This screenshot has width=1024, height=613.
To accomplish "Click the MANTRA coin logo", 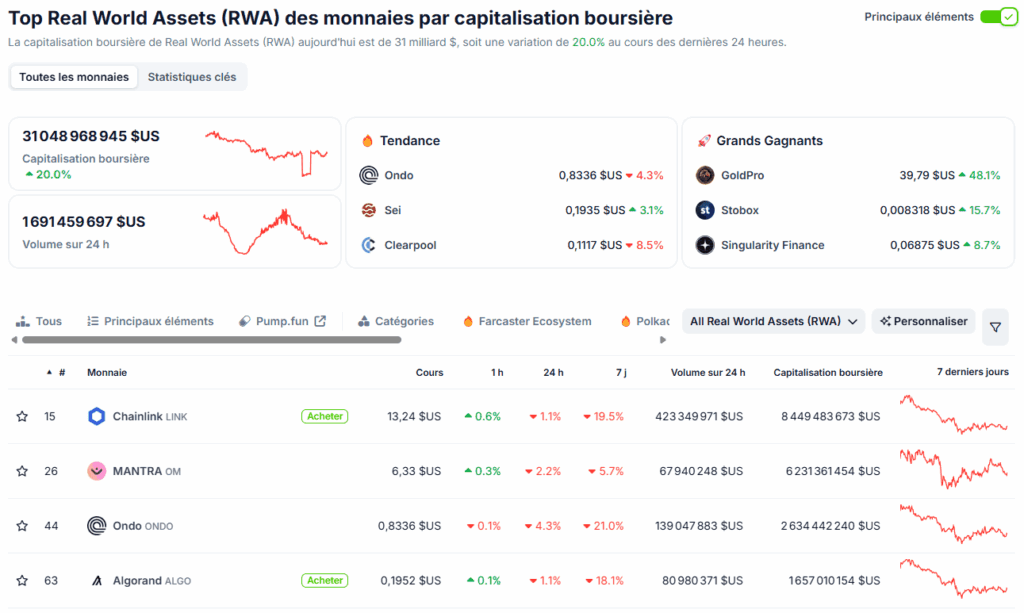I will (97, 471).
